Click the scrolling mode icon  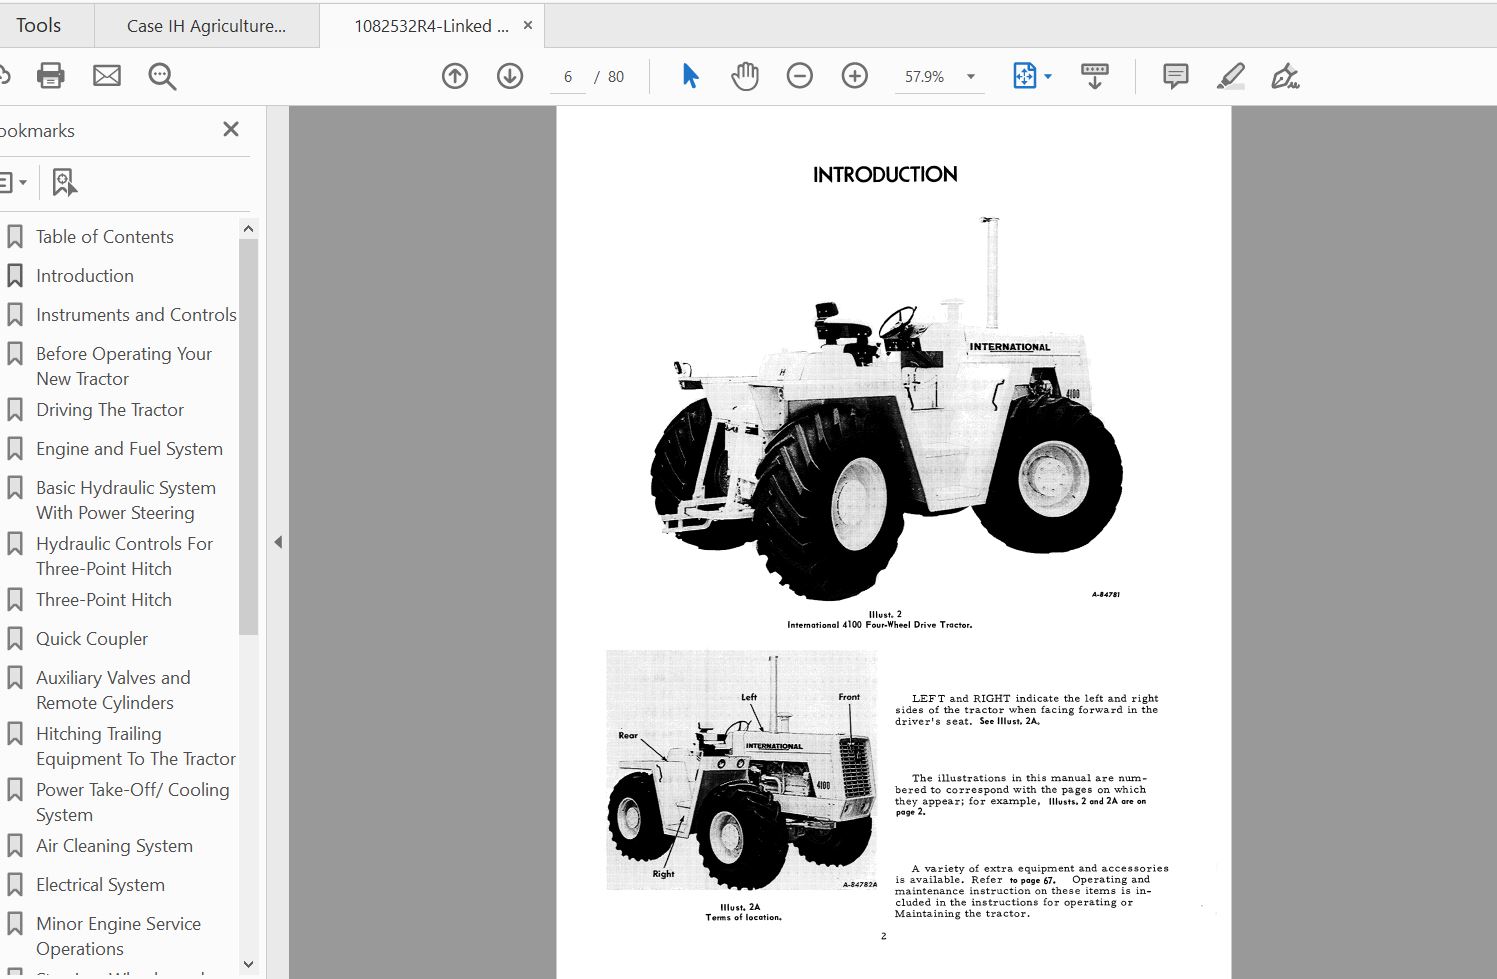[1095, 76]
